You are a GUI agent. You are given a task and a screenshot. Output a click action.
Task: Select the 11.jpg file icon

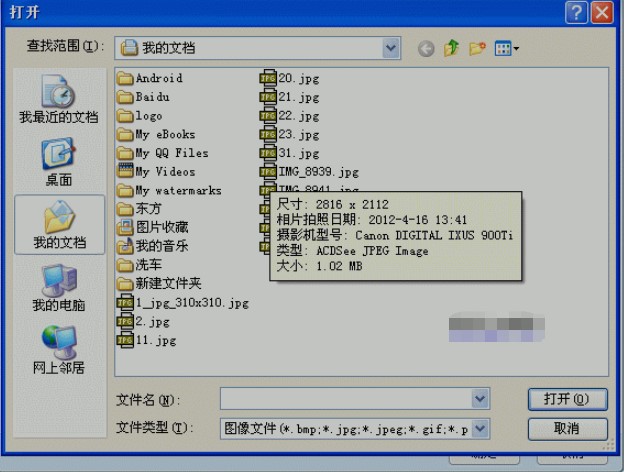[x=125, y=340]
